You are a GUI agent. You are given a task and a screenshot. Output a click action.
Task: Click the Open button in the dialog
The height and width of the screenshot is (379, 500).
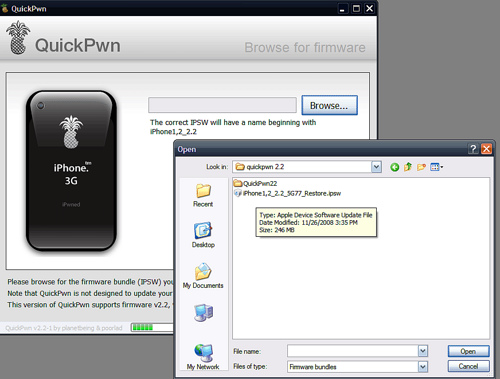coord(468,351)
